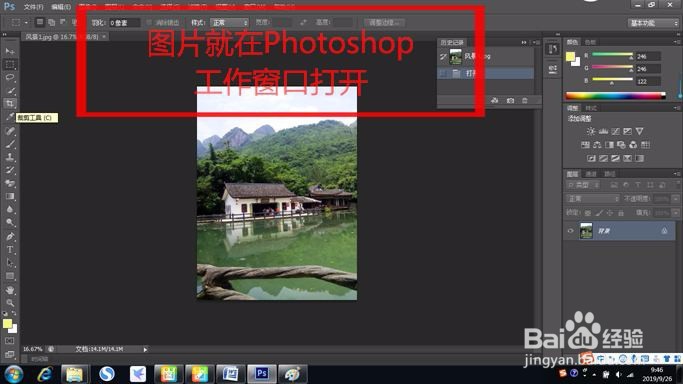683x384 pixels.
Task: Select the Quick Selection tool
Action: click(10, 91)
